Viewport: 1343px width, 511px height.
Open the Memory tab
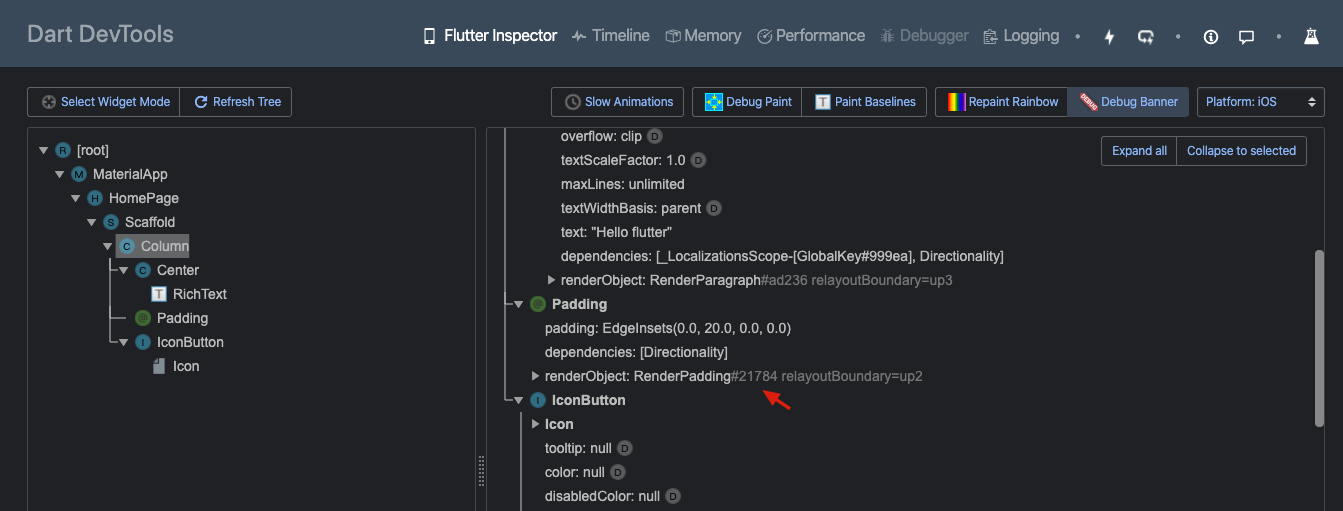703,36
